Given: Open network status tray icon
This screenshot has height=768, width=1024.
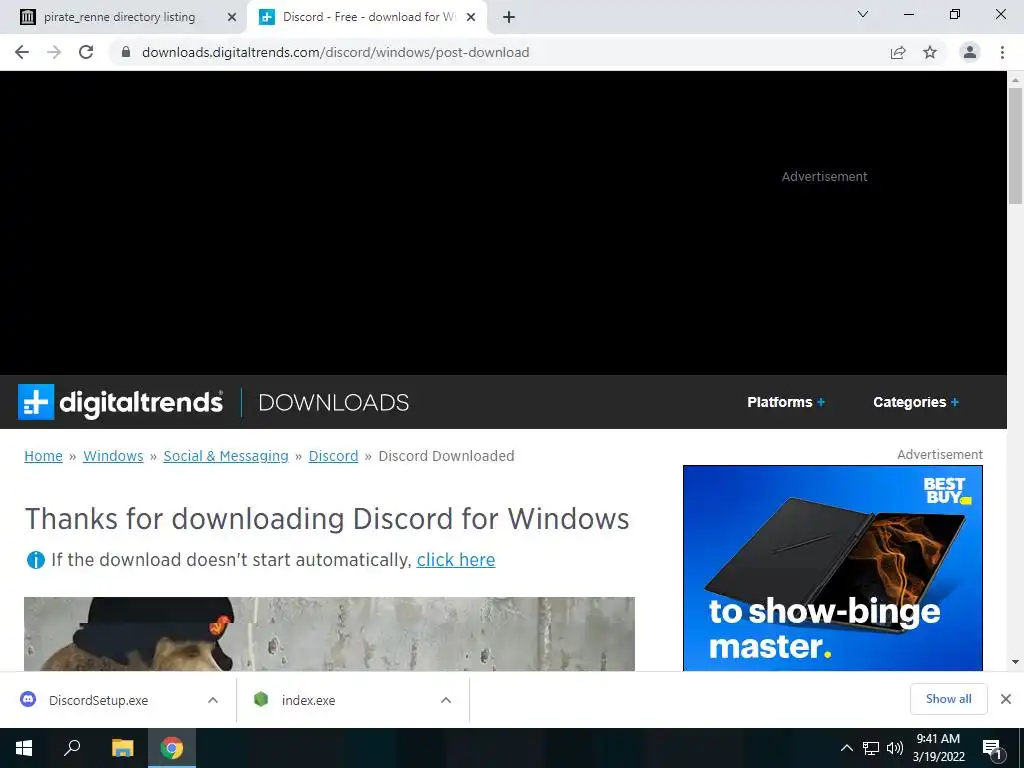Looking at the screenshot, I should coord(871,748).
